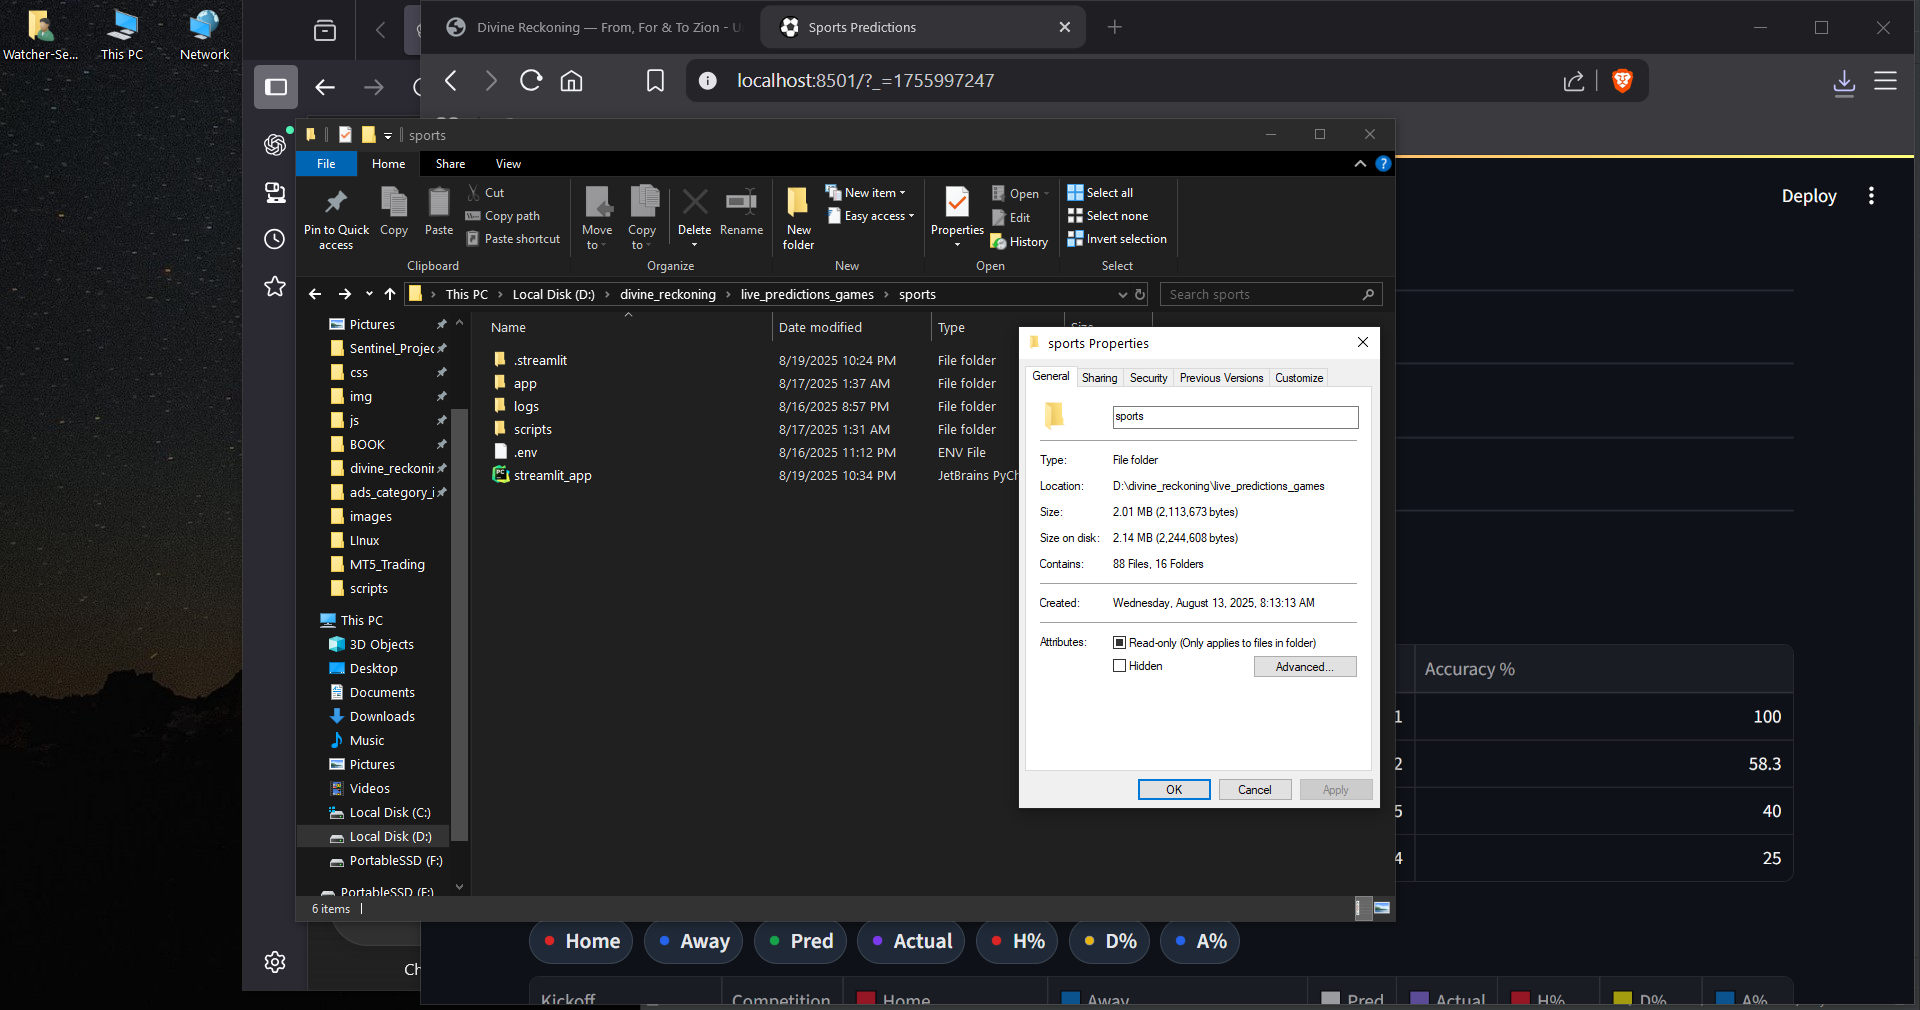
Task: Switch to the Security tab
Action: (x=1148, y=378)
